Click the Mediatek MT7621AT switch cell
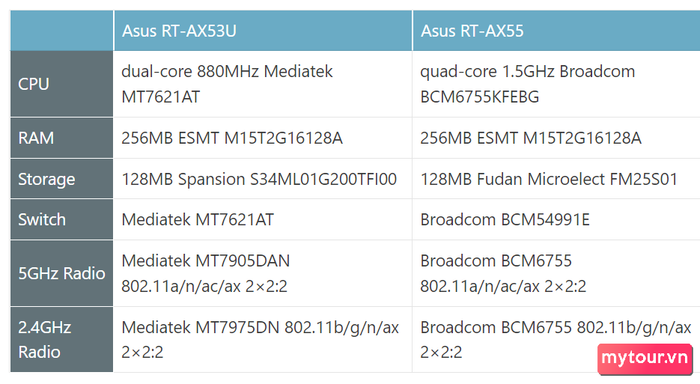The image size is (700, 384). click(x=263, y=220)
